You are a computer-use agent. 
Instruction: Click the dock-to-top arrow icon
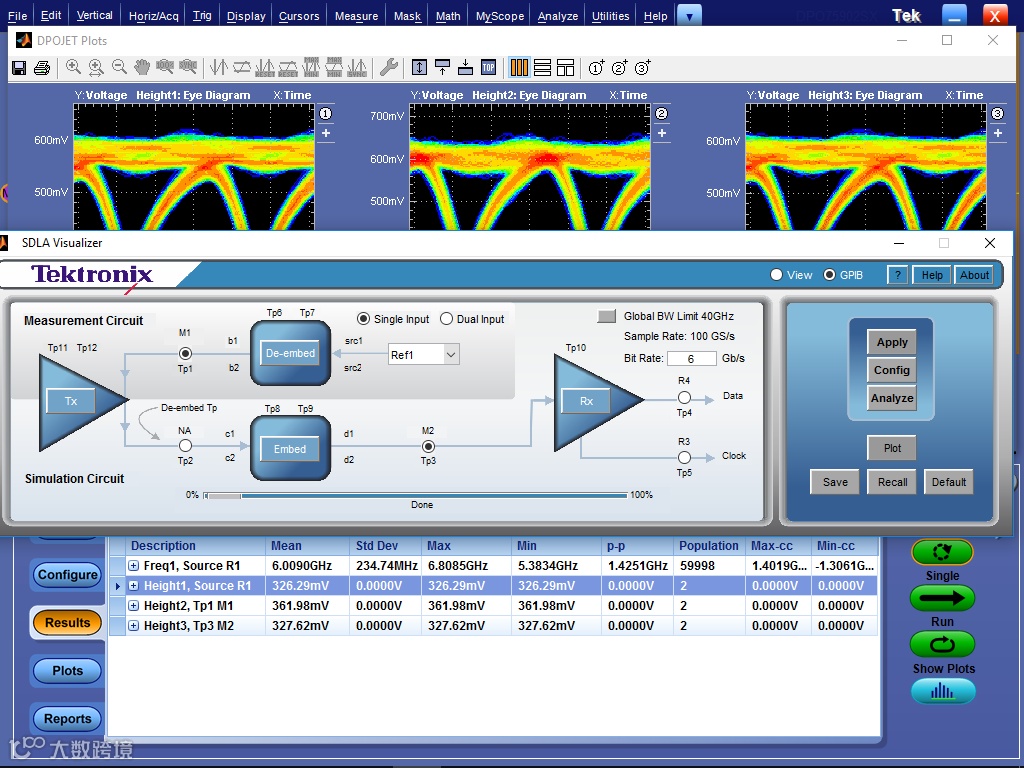pos(442,67)
